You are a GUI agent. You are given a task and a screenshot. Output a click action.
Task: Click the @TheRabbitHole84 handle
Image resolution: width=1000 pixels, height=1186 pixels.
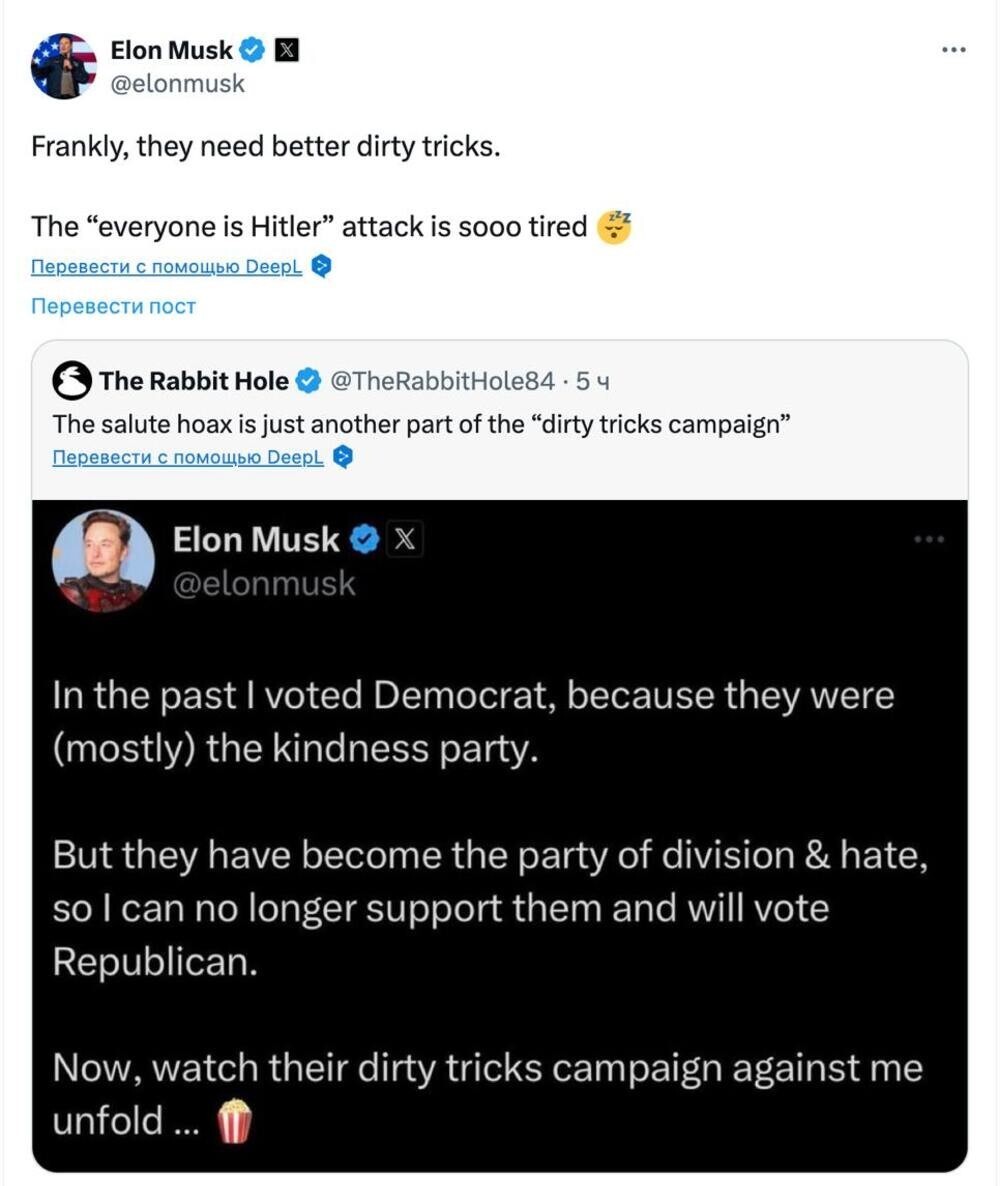[443, 380]
